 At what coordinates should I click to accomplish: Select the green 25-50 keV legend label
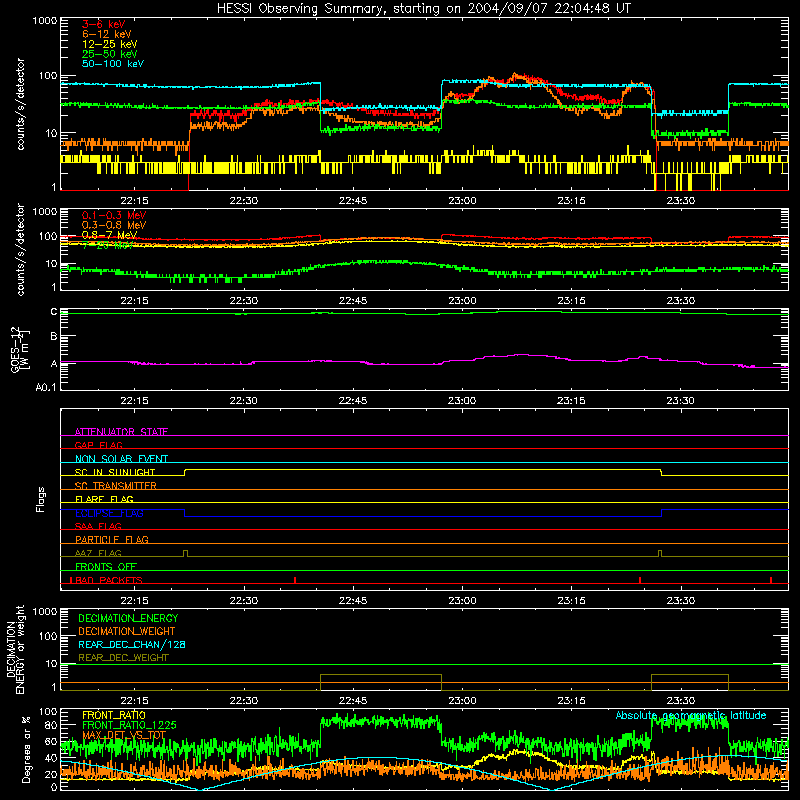[x=110, y=54]
